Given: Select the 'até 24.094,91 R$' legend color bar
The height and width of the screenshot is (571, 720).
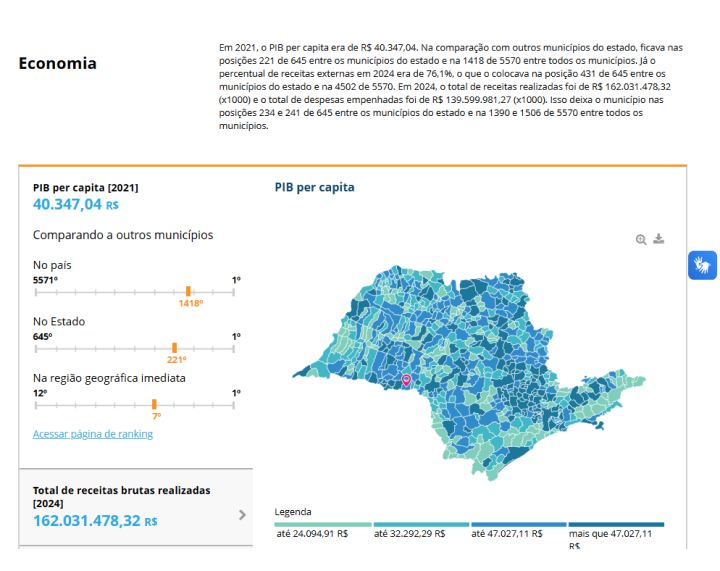Looking at the screenshot, I should pos(322,524).
